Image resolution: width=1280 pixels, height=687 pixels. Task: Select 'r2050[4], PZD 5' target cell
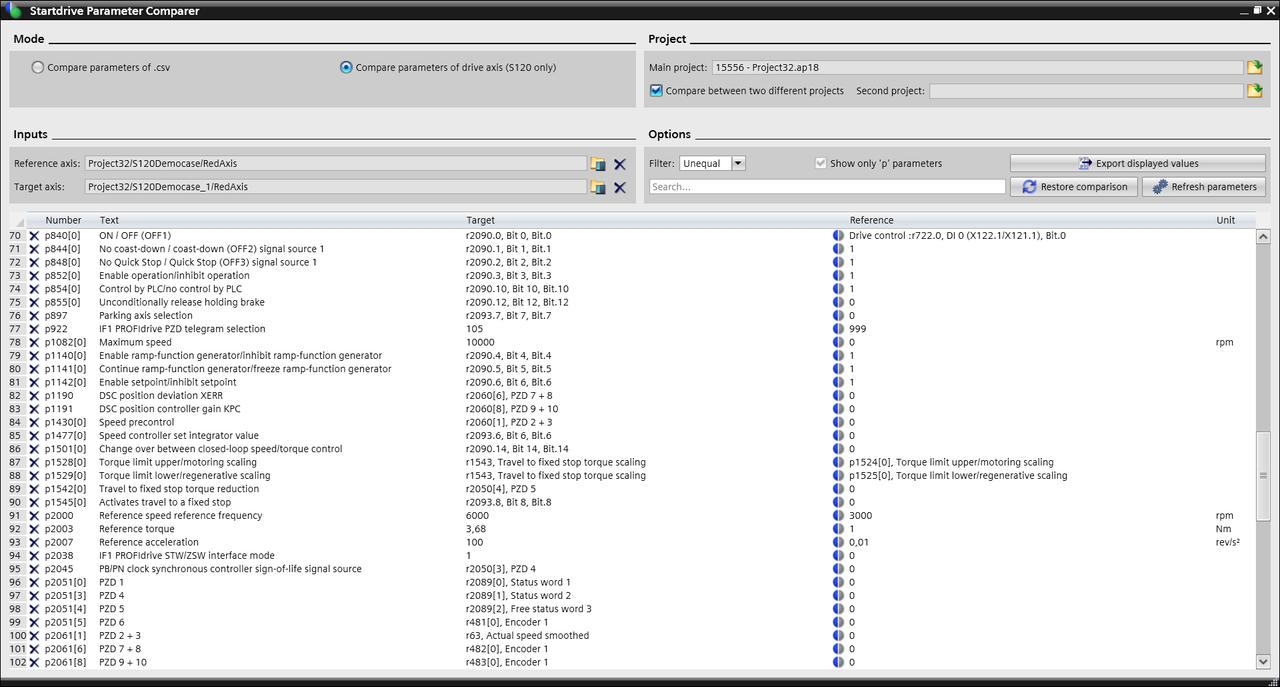500,489
